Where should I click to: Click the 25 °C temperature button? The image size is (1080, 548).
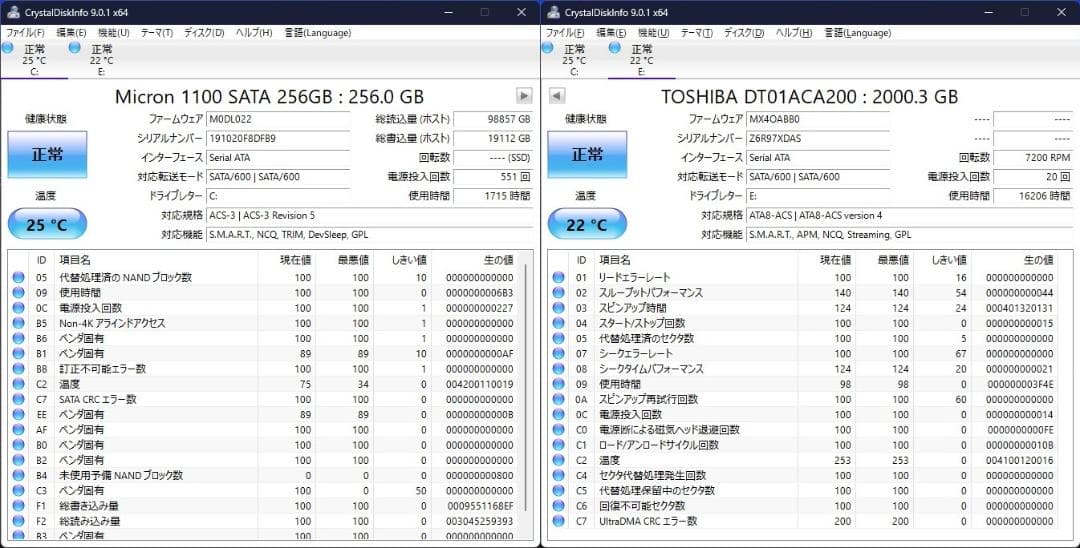[x=48, y=224]
